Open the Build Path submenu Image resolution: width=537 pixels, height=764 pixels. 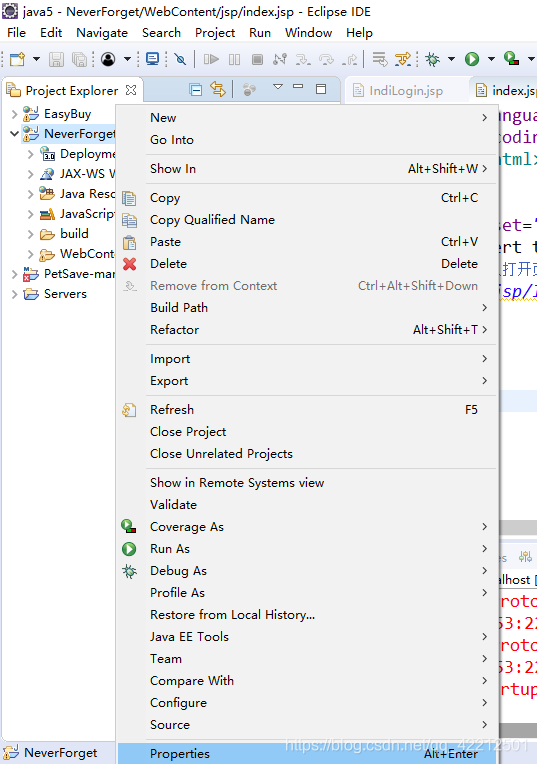(x=308, y=308)
